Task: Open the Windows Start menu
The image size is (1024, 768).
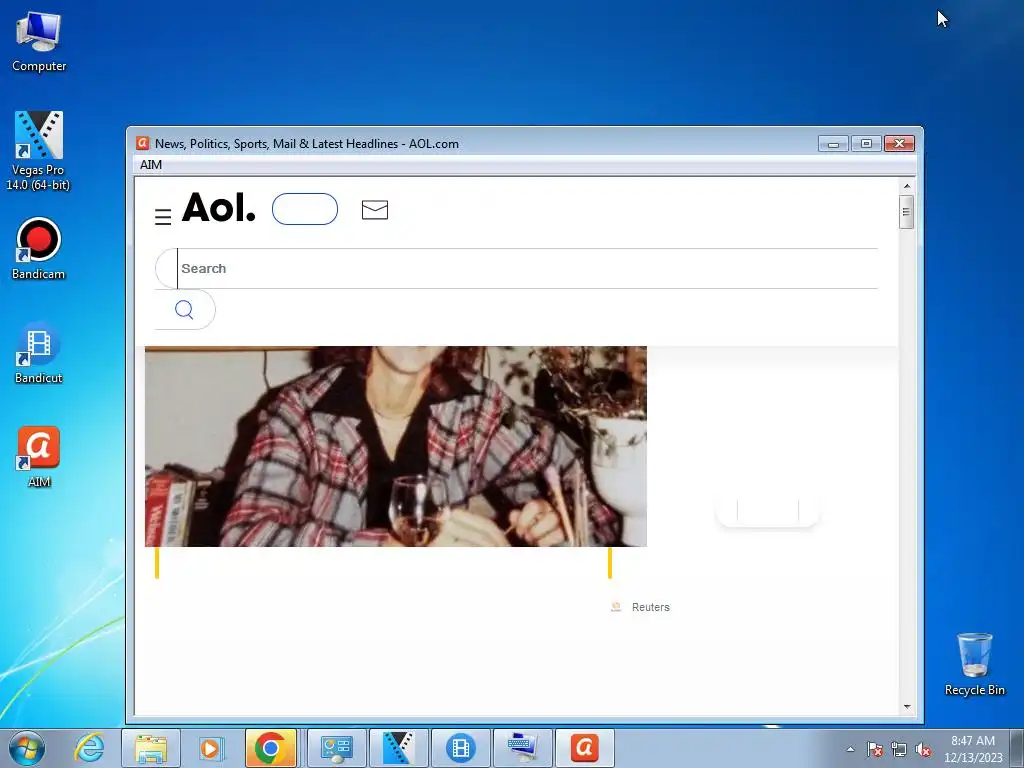Action: 27,748
